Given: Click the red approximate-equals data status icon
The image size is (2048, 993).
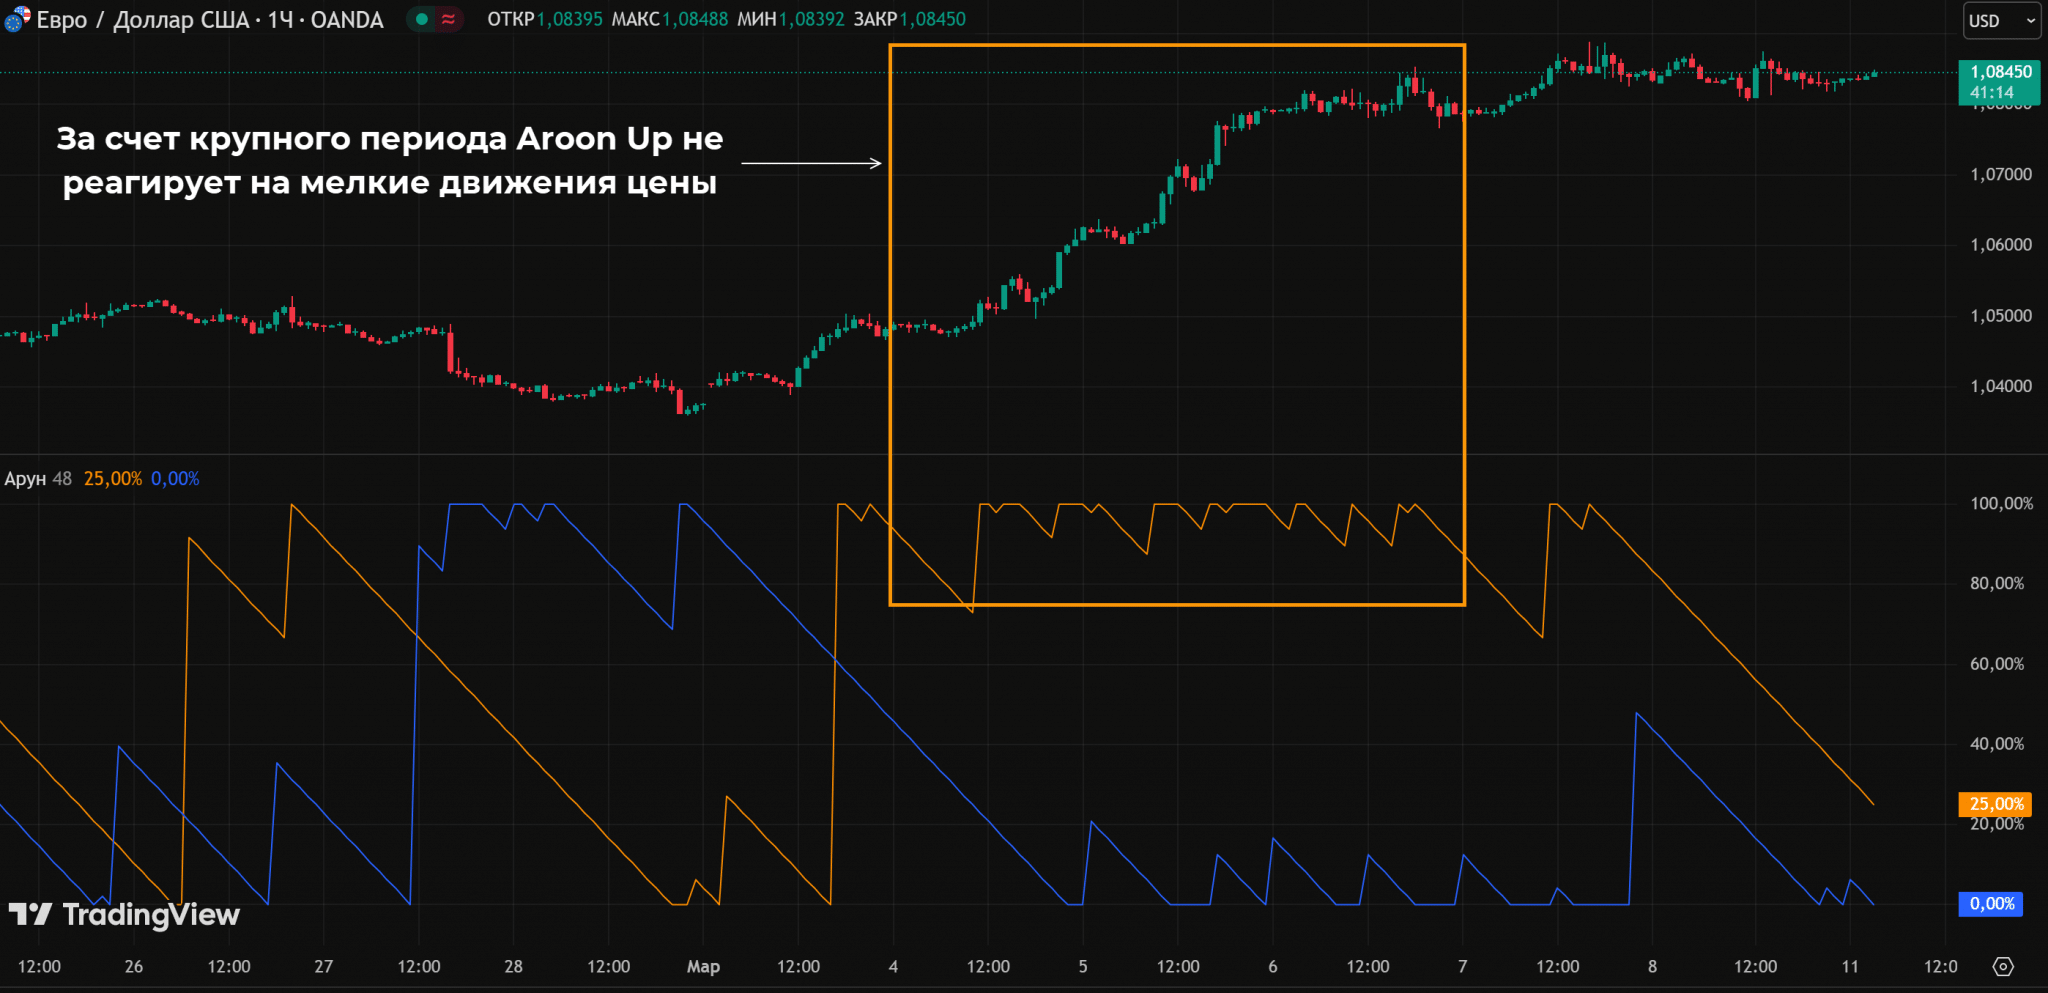Looking at the screenshot, I should click(448, 19).
